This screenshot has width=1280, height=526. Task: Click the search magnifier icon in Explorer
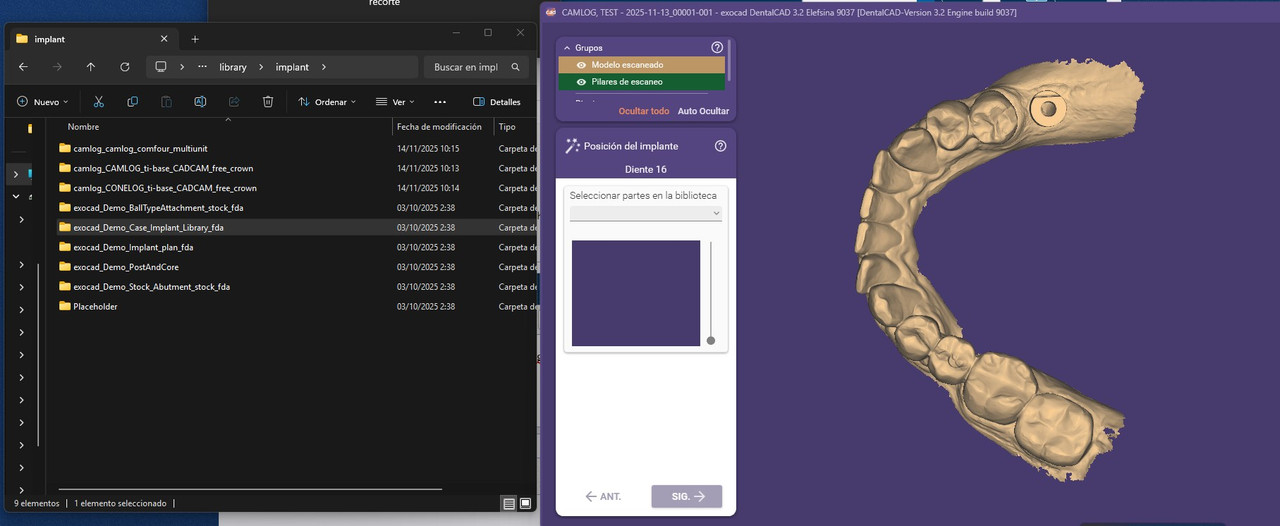click(516, 67)
